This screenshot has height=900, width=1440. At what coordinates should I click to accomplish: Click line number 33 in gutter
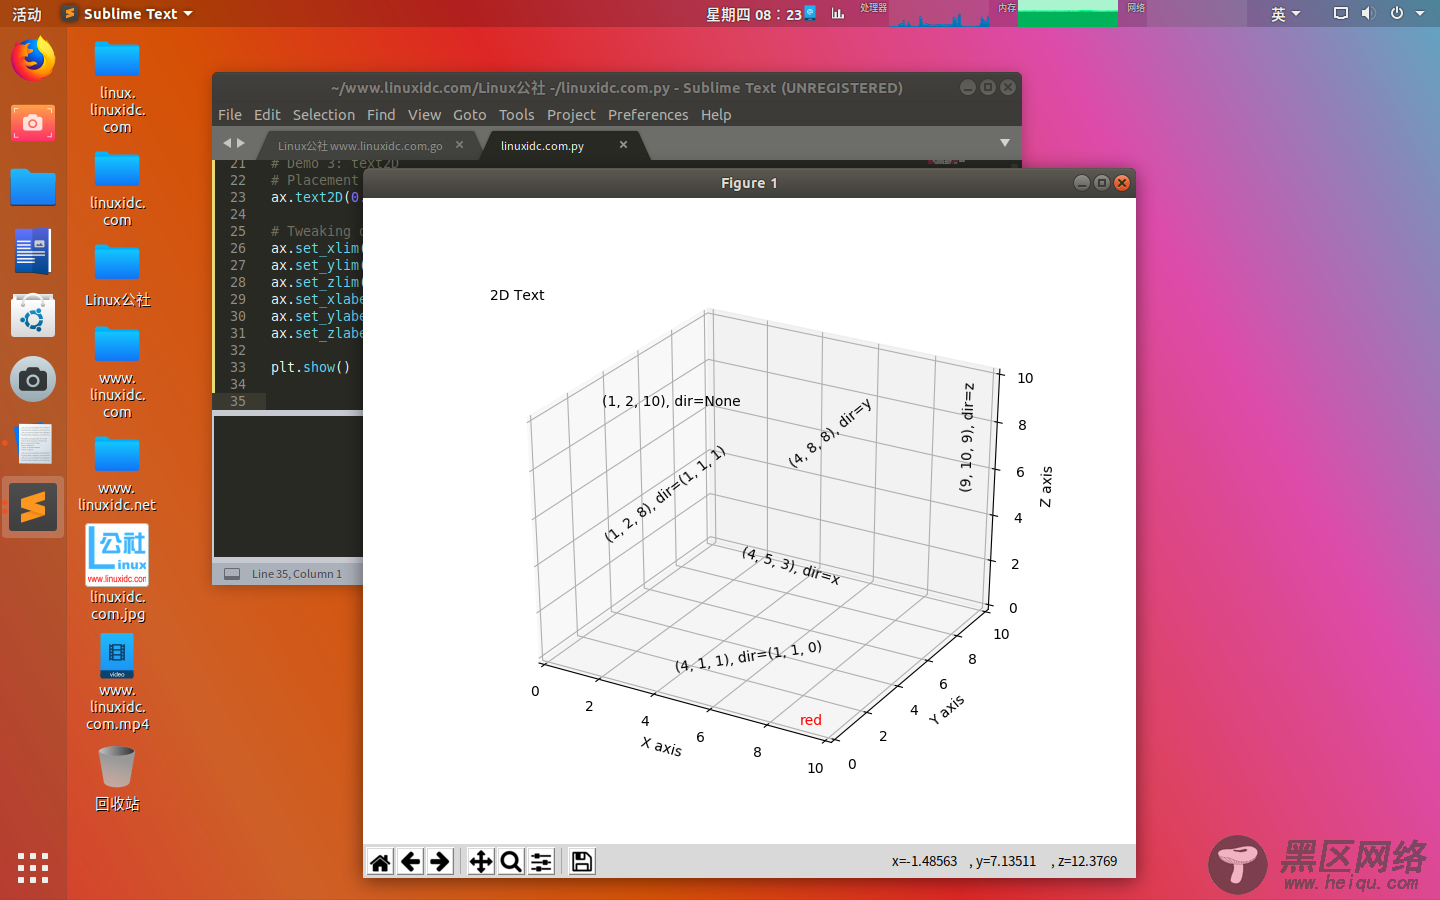(x=238, y=367)
